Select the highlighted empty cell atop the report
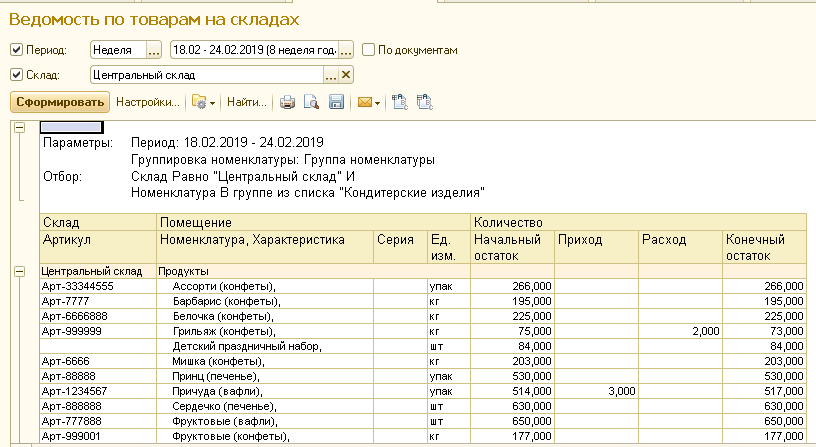 tap(71, 127)
